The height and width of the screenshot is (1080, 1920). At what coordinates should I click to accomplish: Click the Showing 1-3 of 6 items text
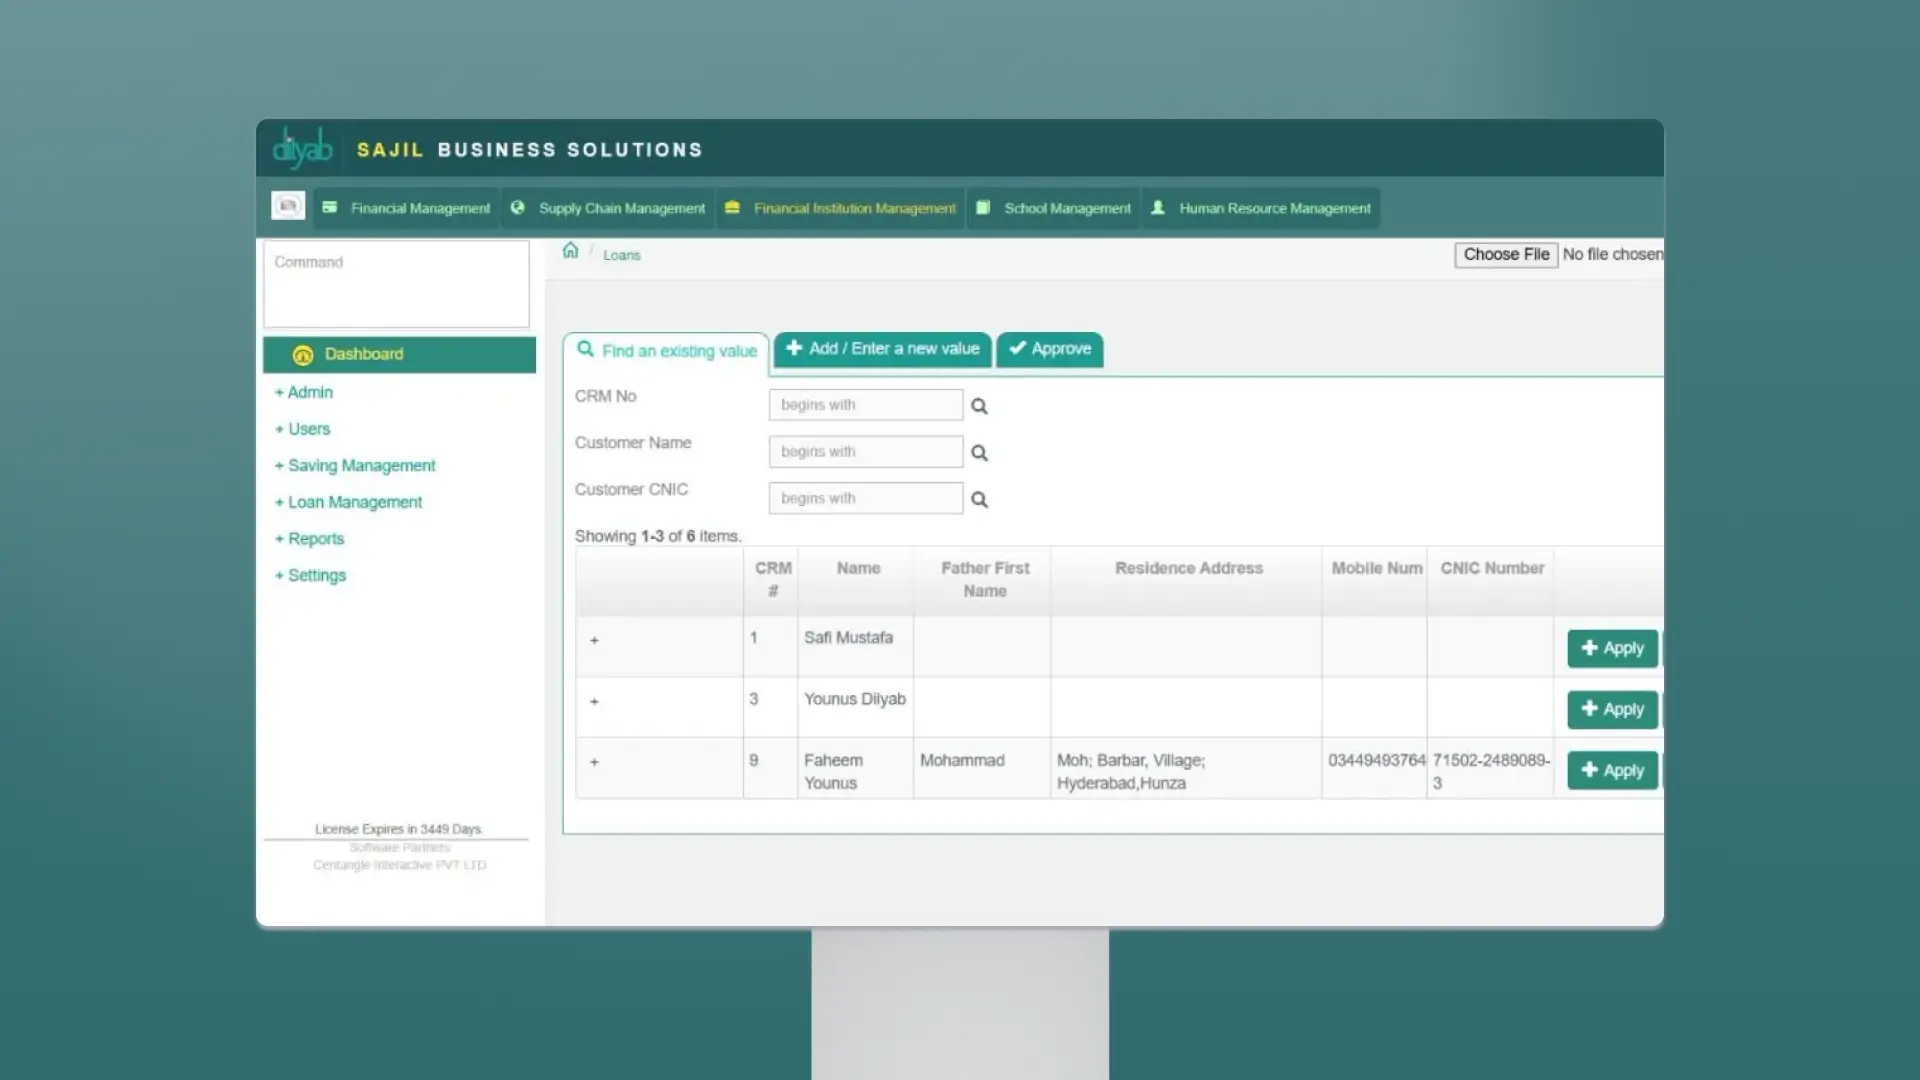[658, 536]
